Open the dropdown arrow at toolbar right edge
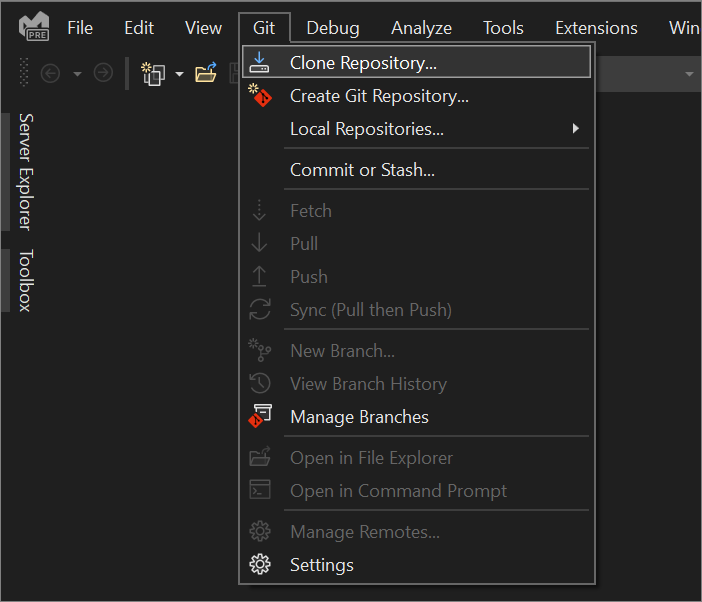The width and height of the screenshot is (702, 602). click(x=689, y=74)
